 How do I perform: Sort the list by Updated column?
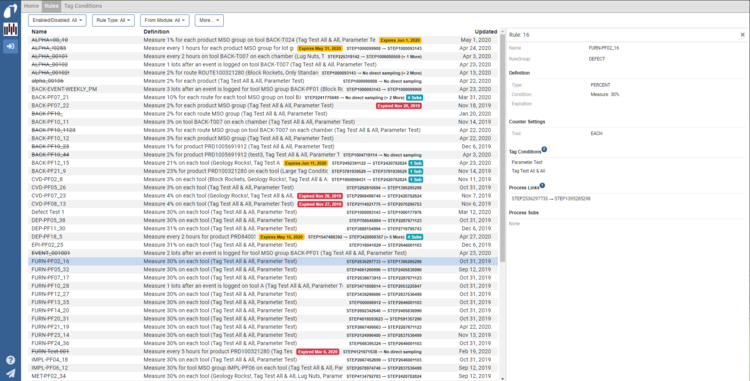[485, 32]
